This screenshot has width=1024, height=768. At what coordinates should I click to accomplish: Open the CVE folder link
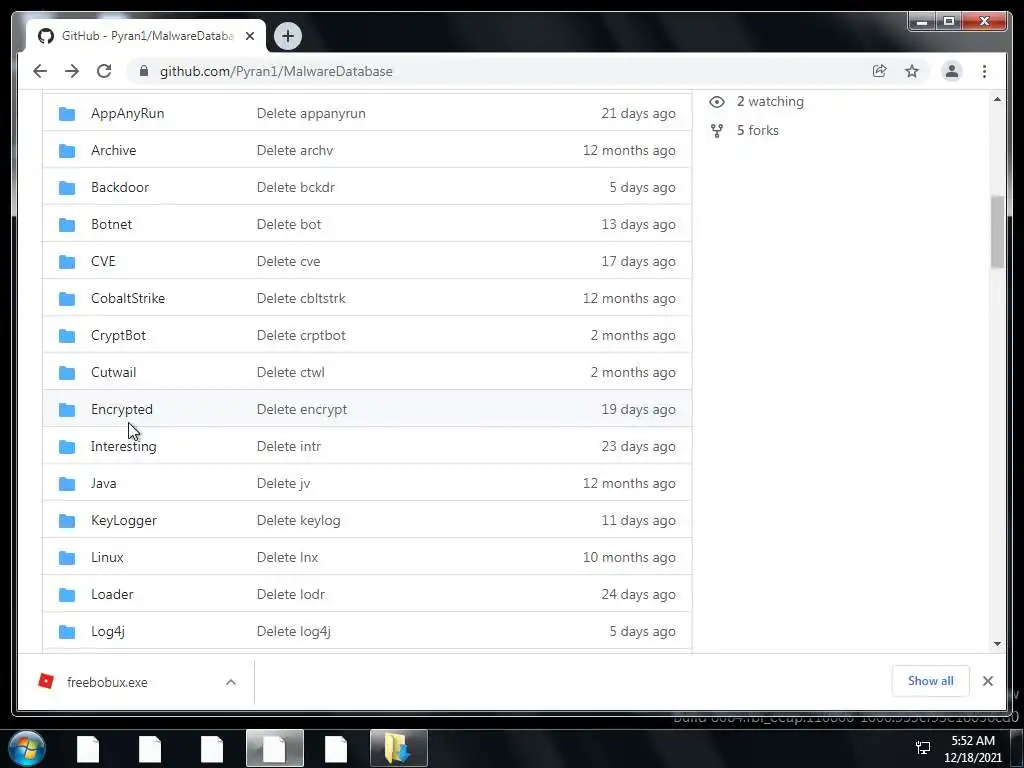click(x=103, y=261)
